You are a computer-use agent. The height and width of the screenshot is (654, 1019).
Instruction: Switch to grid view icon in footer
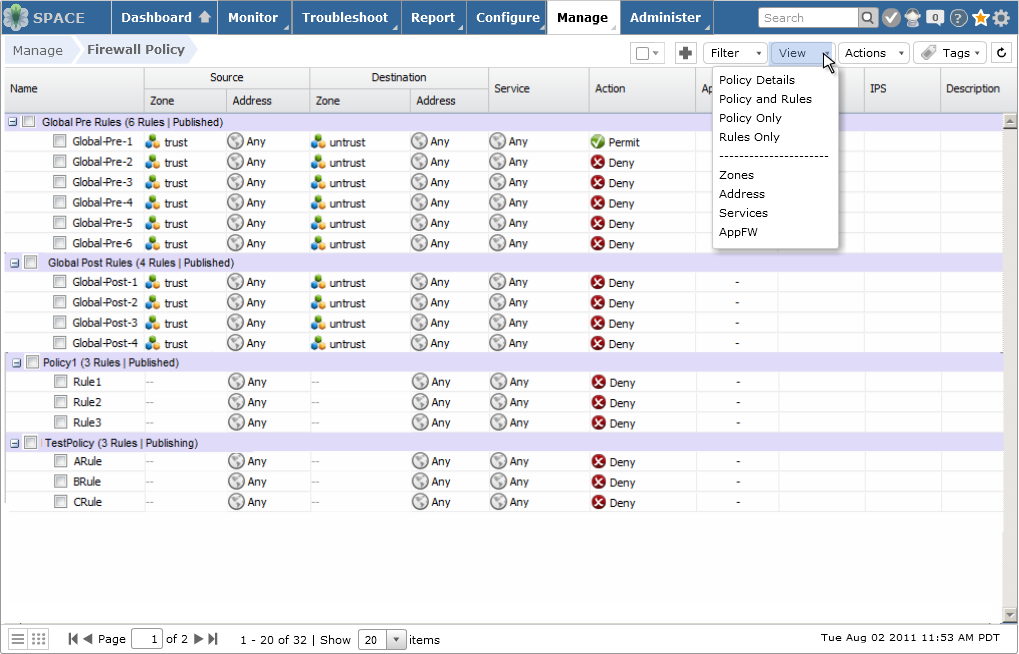tap(38, 639)
